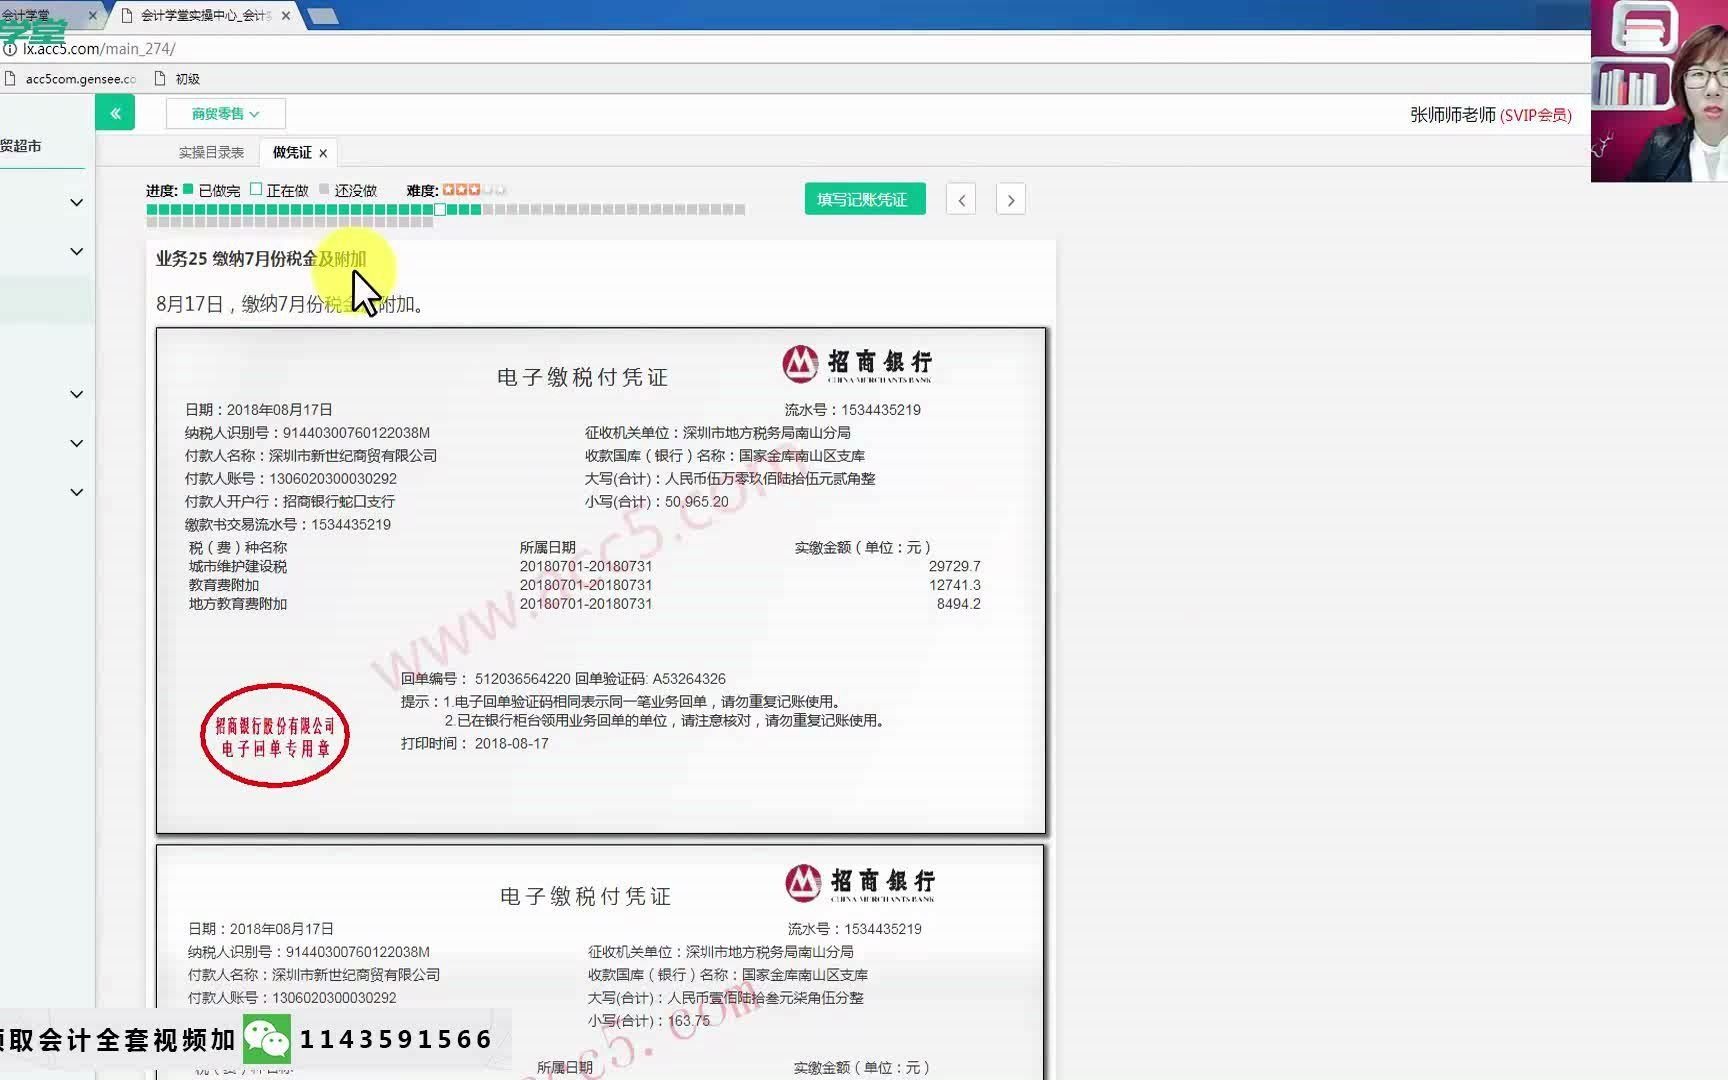
Task: Select the 做凭证 tab
Action: 292,152
